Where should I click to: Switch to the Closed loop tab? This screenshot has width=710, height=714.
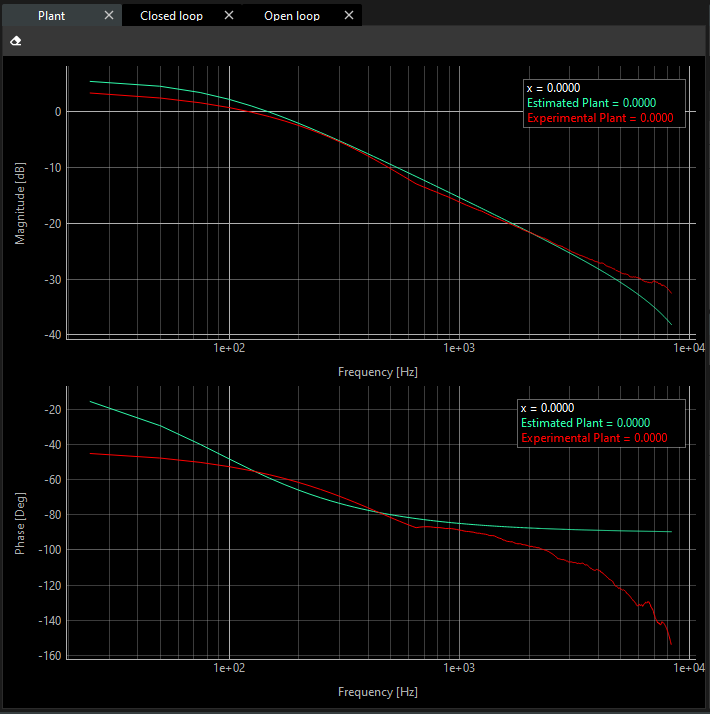171,16
